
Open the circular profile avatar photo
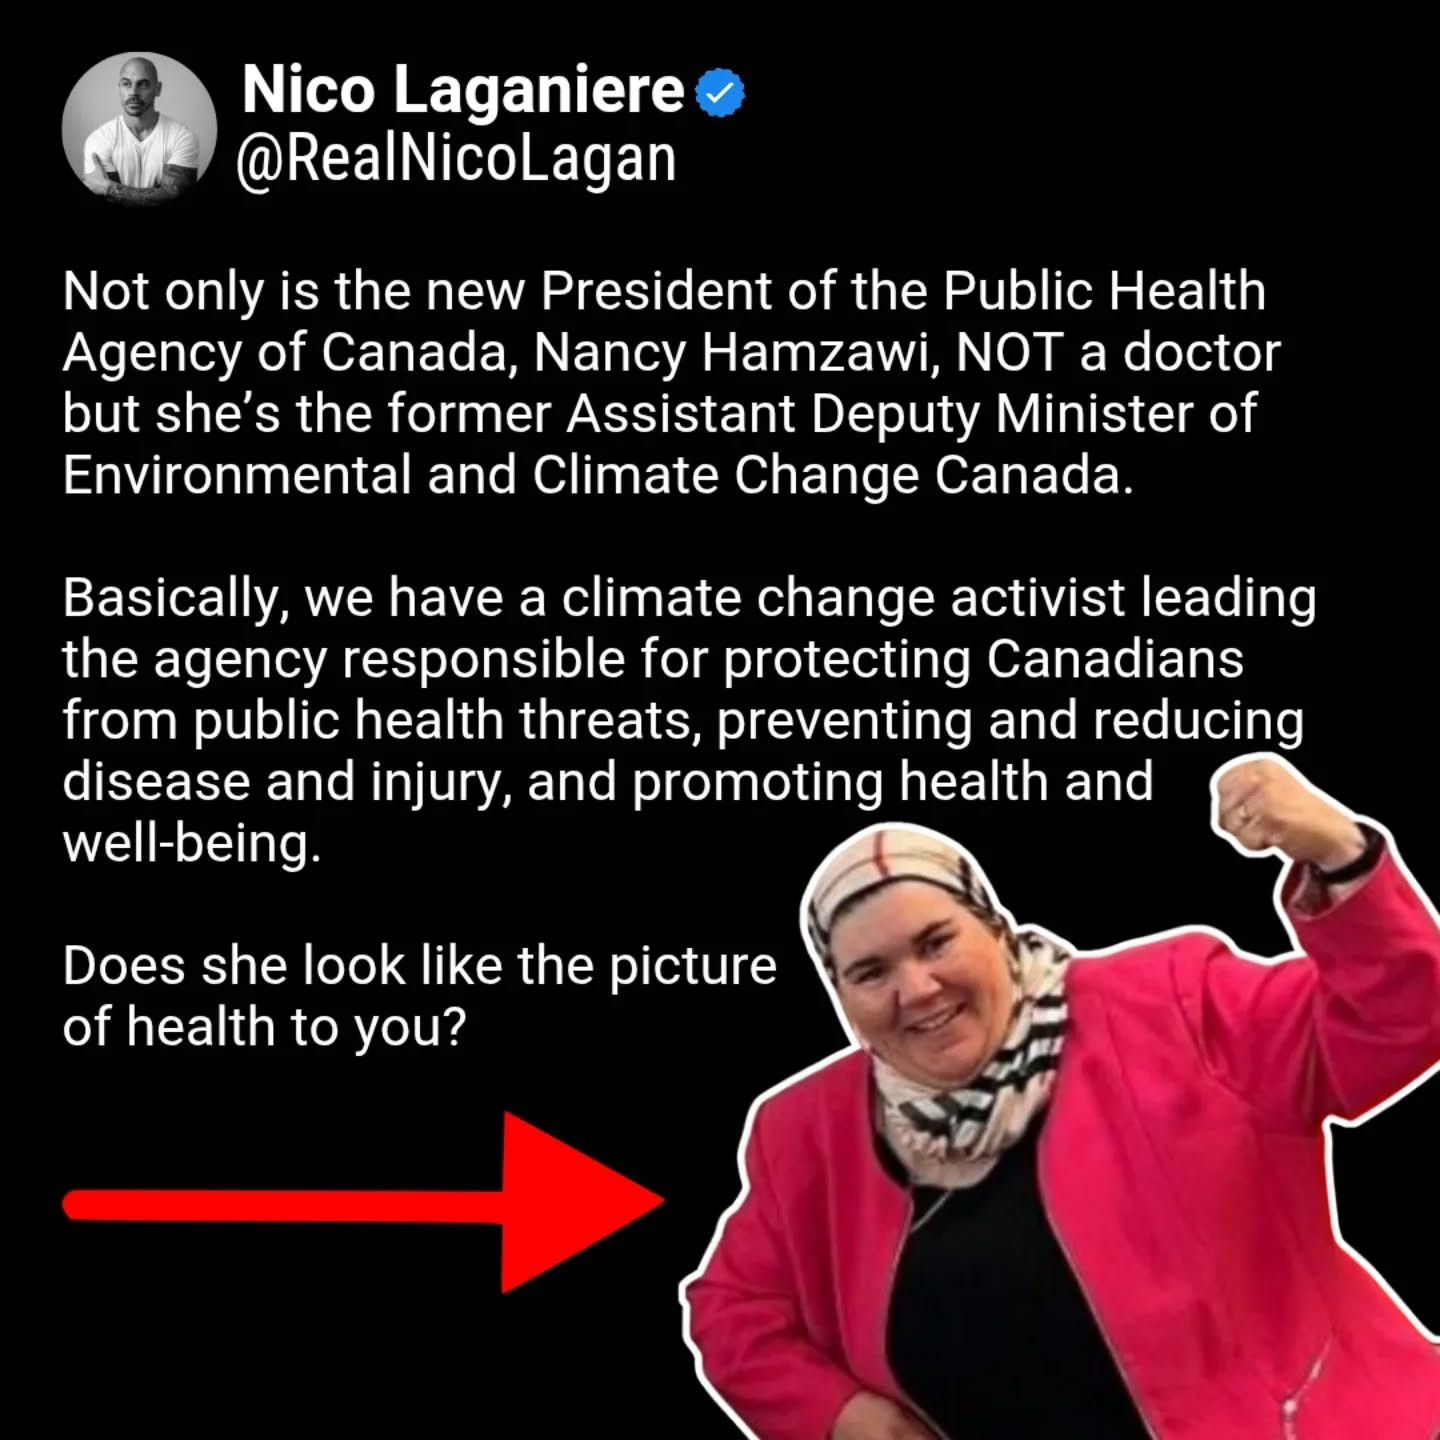(140, 128)
